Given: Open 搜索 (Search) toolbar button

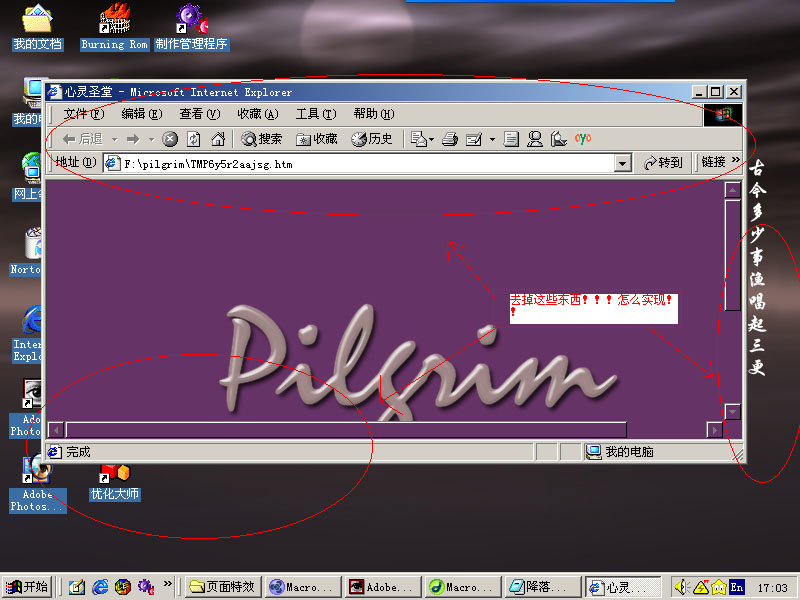Looking at the screenshot, I should tap(261, 139).
